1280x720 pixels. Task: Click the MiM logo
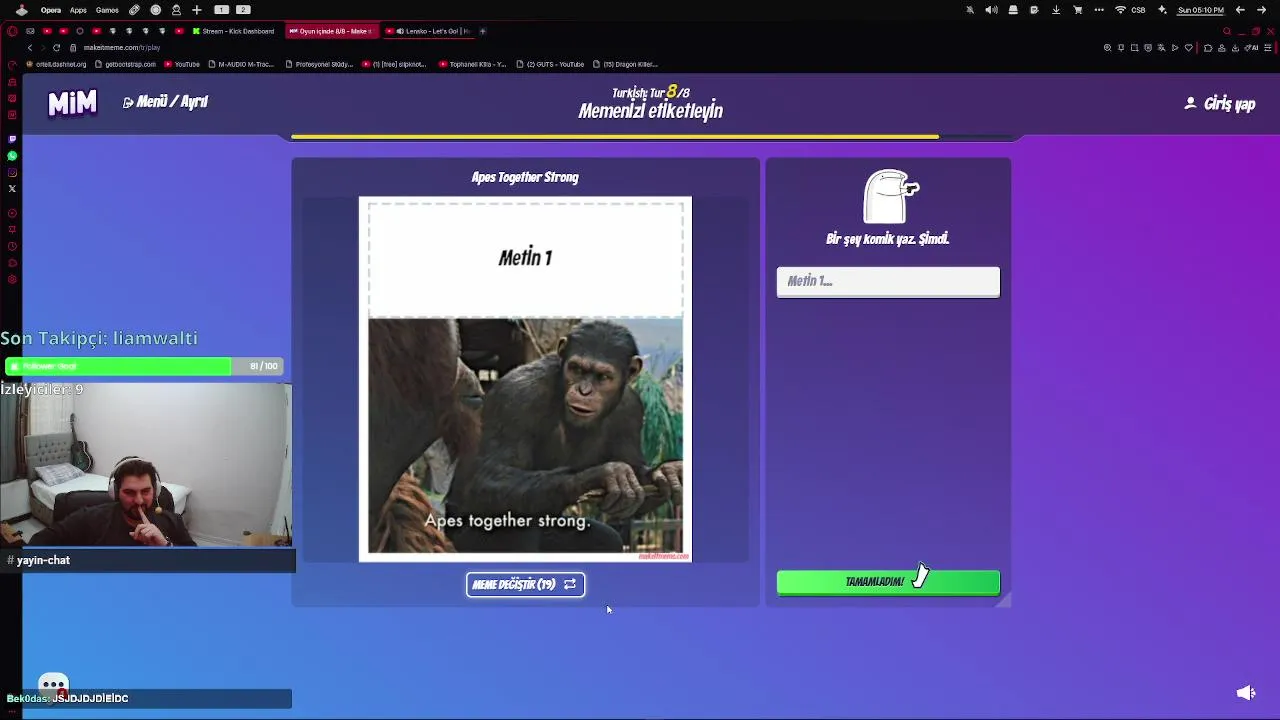pos(73,103)
